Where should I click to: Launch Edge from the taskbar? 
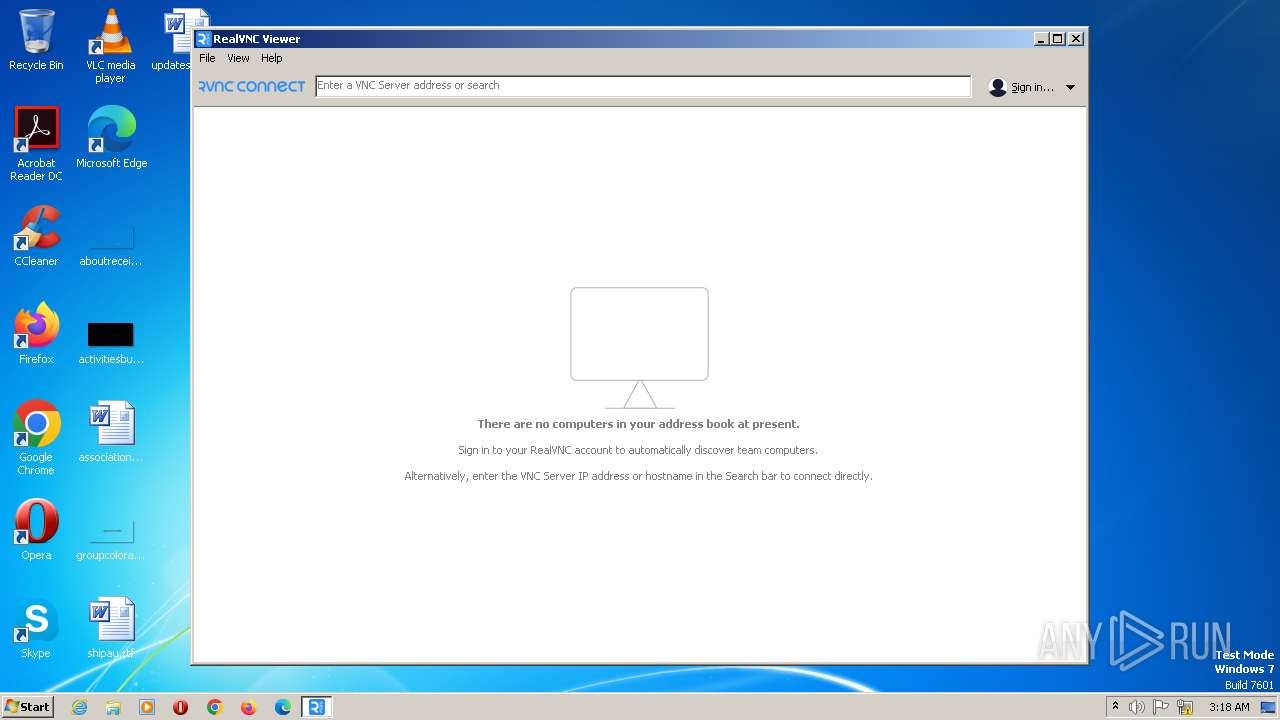[x=283, y=707]
